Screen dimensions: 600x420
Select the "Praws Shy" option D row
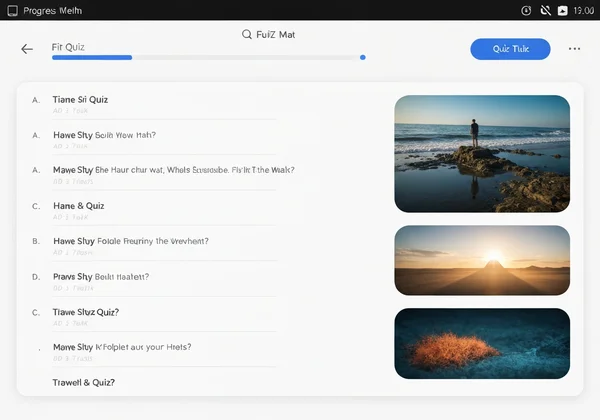(x=98, y=276)
